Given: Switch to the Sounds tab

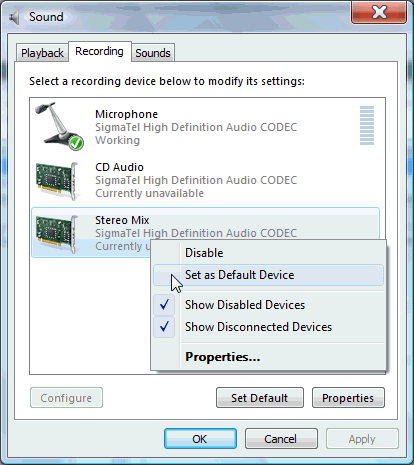Looking at the screenshot, I should (153, 53).
